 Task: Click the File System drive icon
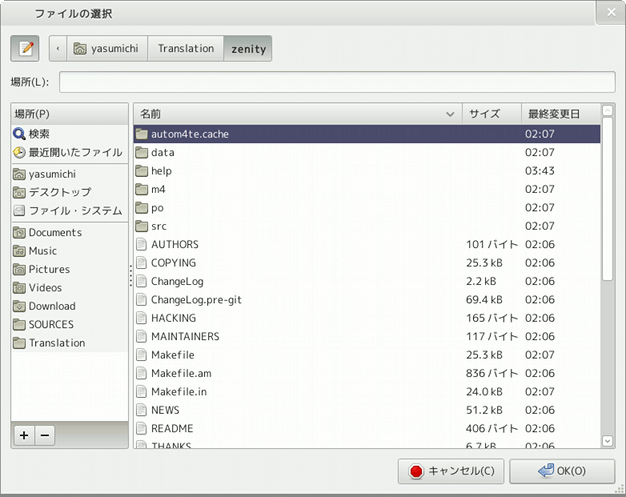[x=19, y=211]
